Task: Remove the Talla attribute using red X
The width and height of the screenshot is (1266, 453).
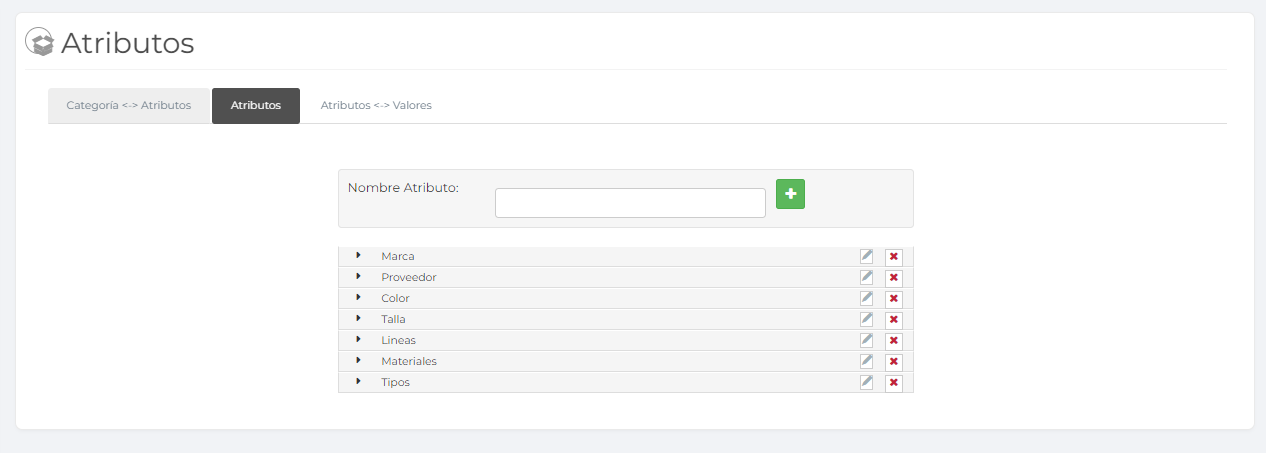Action: tap(893, 320)
